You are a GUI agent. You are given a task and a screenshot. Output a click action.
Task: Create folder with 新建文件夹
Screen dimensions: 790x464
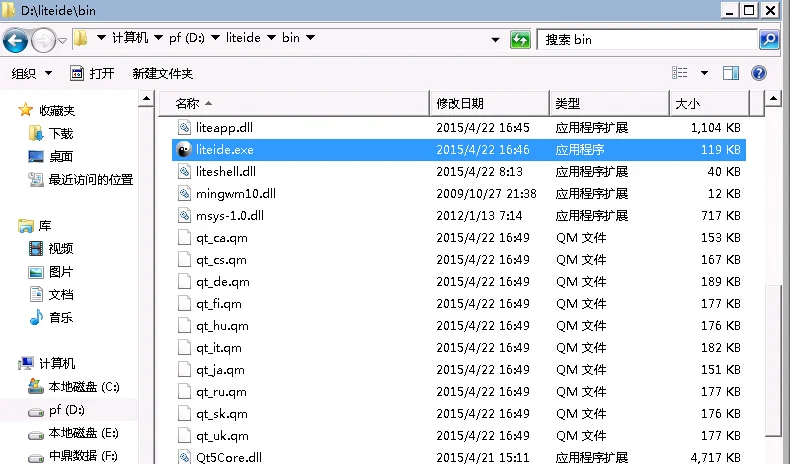[x=162, y=74]
